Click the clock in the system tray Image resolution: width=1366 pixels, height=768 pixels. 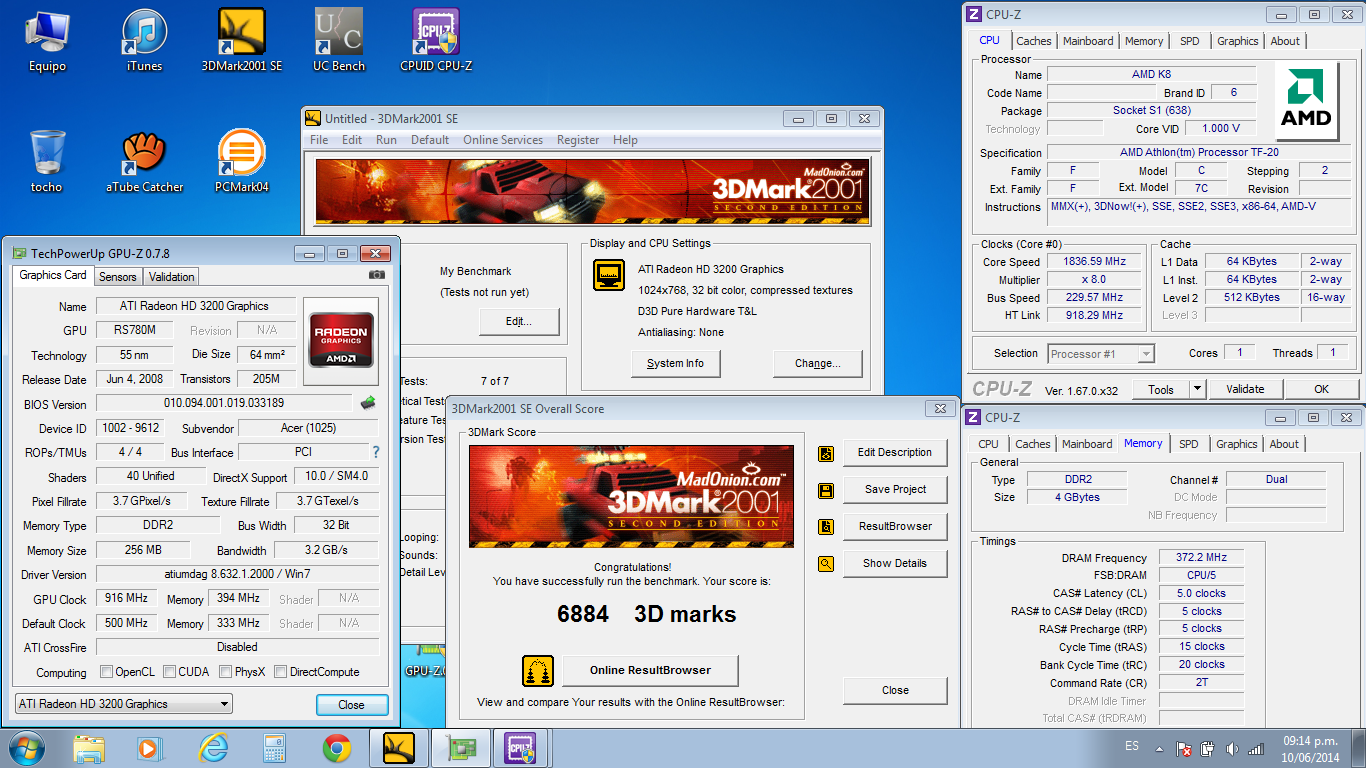(1312, 748)
